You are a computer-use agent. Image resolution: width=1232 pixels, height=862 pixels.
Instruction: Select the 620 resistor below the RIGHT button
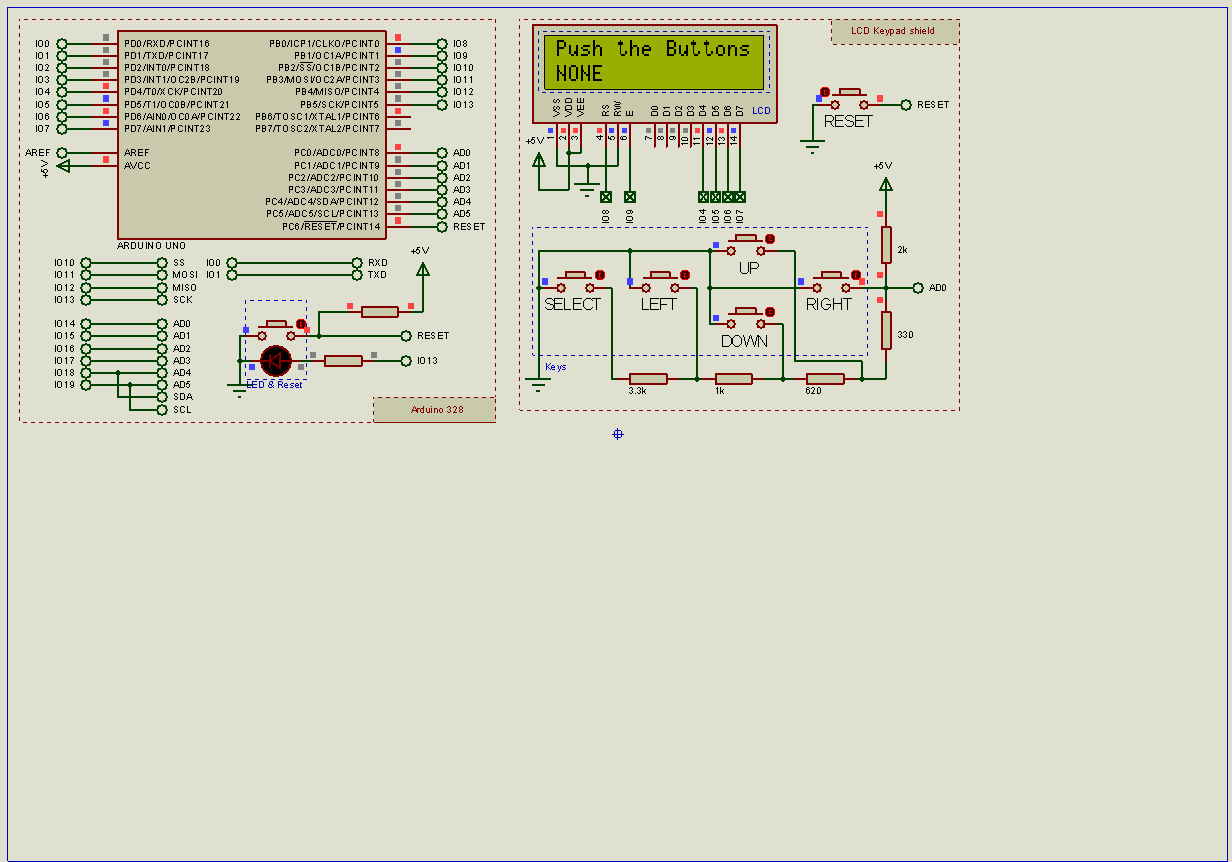[x=823, y=378]
